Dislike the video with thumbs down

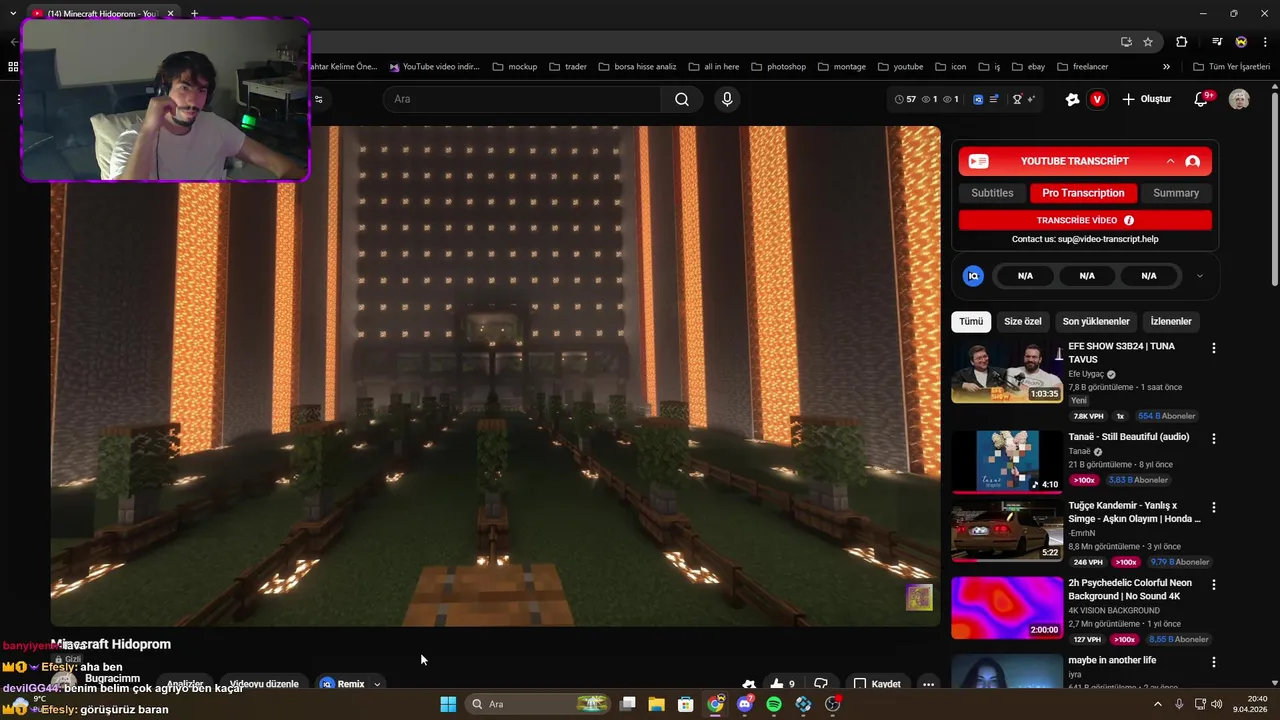(x=821, y=684)
